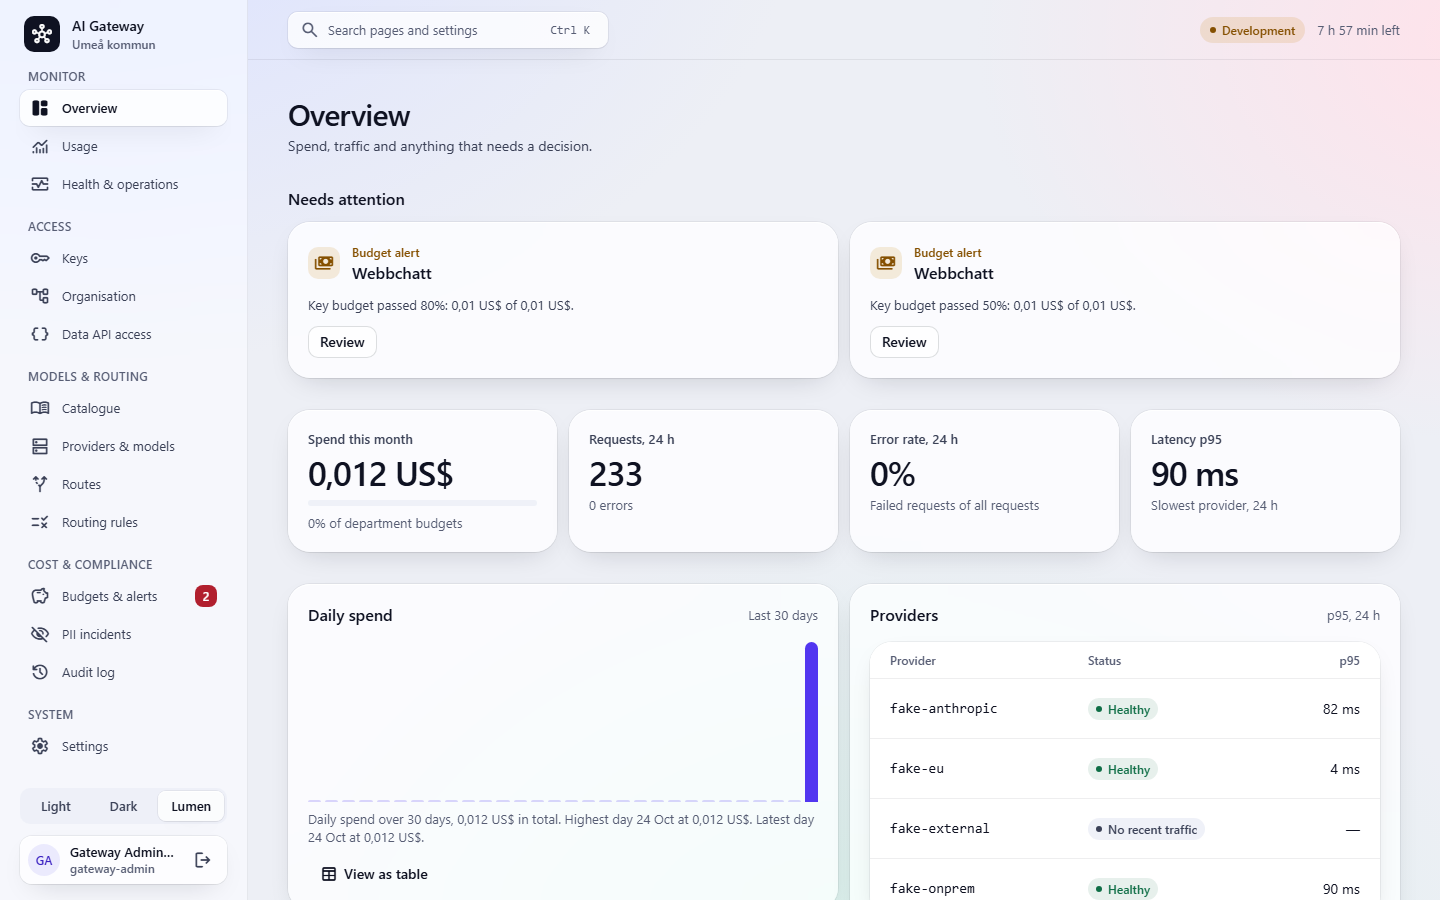Screen dimensions: 1440x900
Task: Click the Spend this month progress bar
Action: click(422, 503)
